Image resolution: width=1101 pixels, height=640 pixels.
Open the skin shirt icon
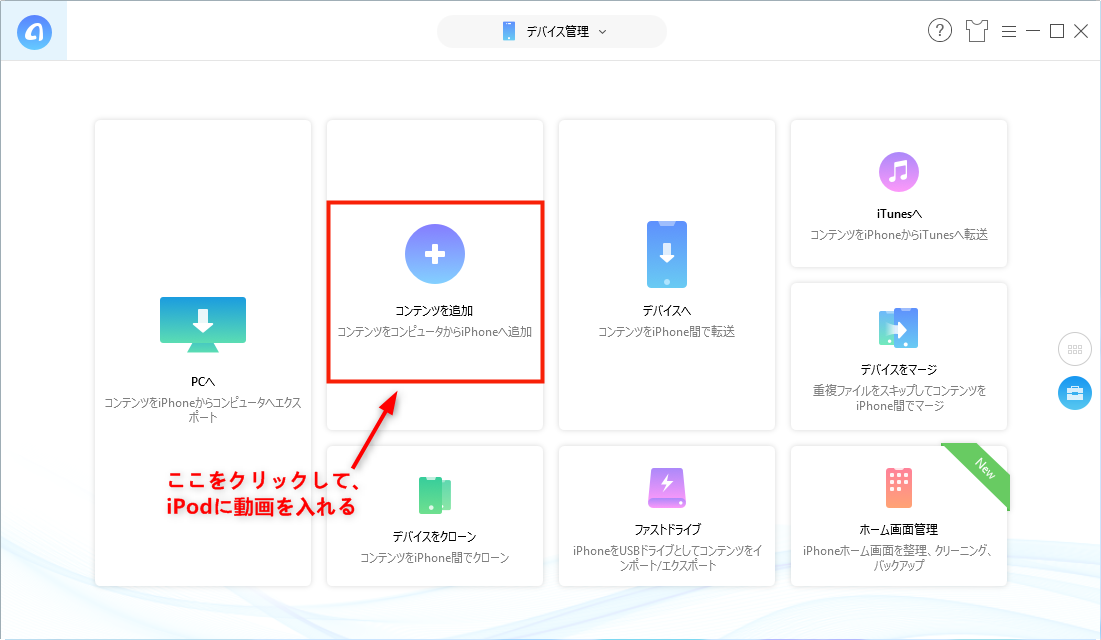(976, 31)
